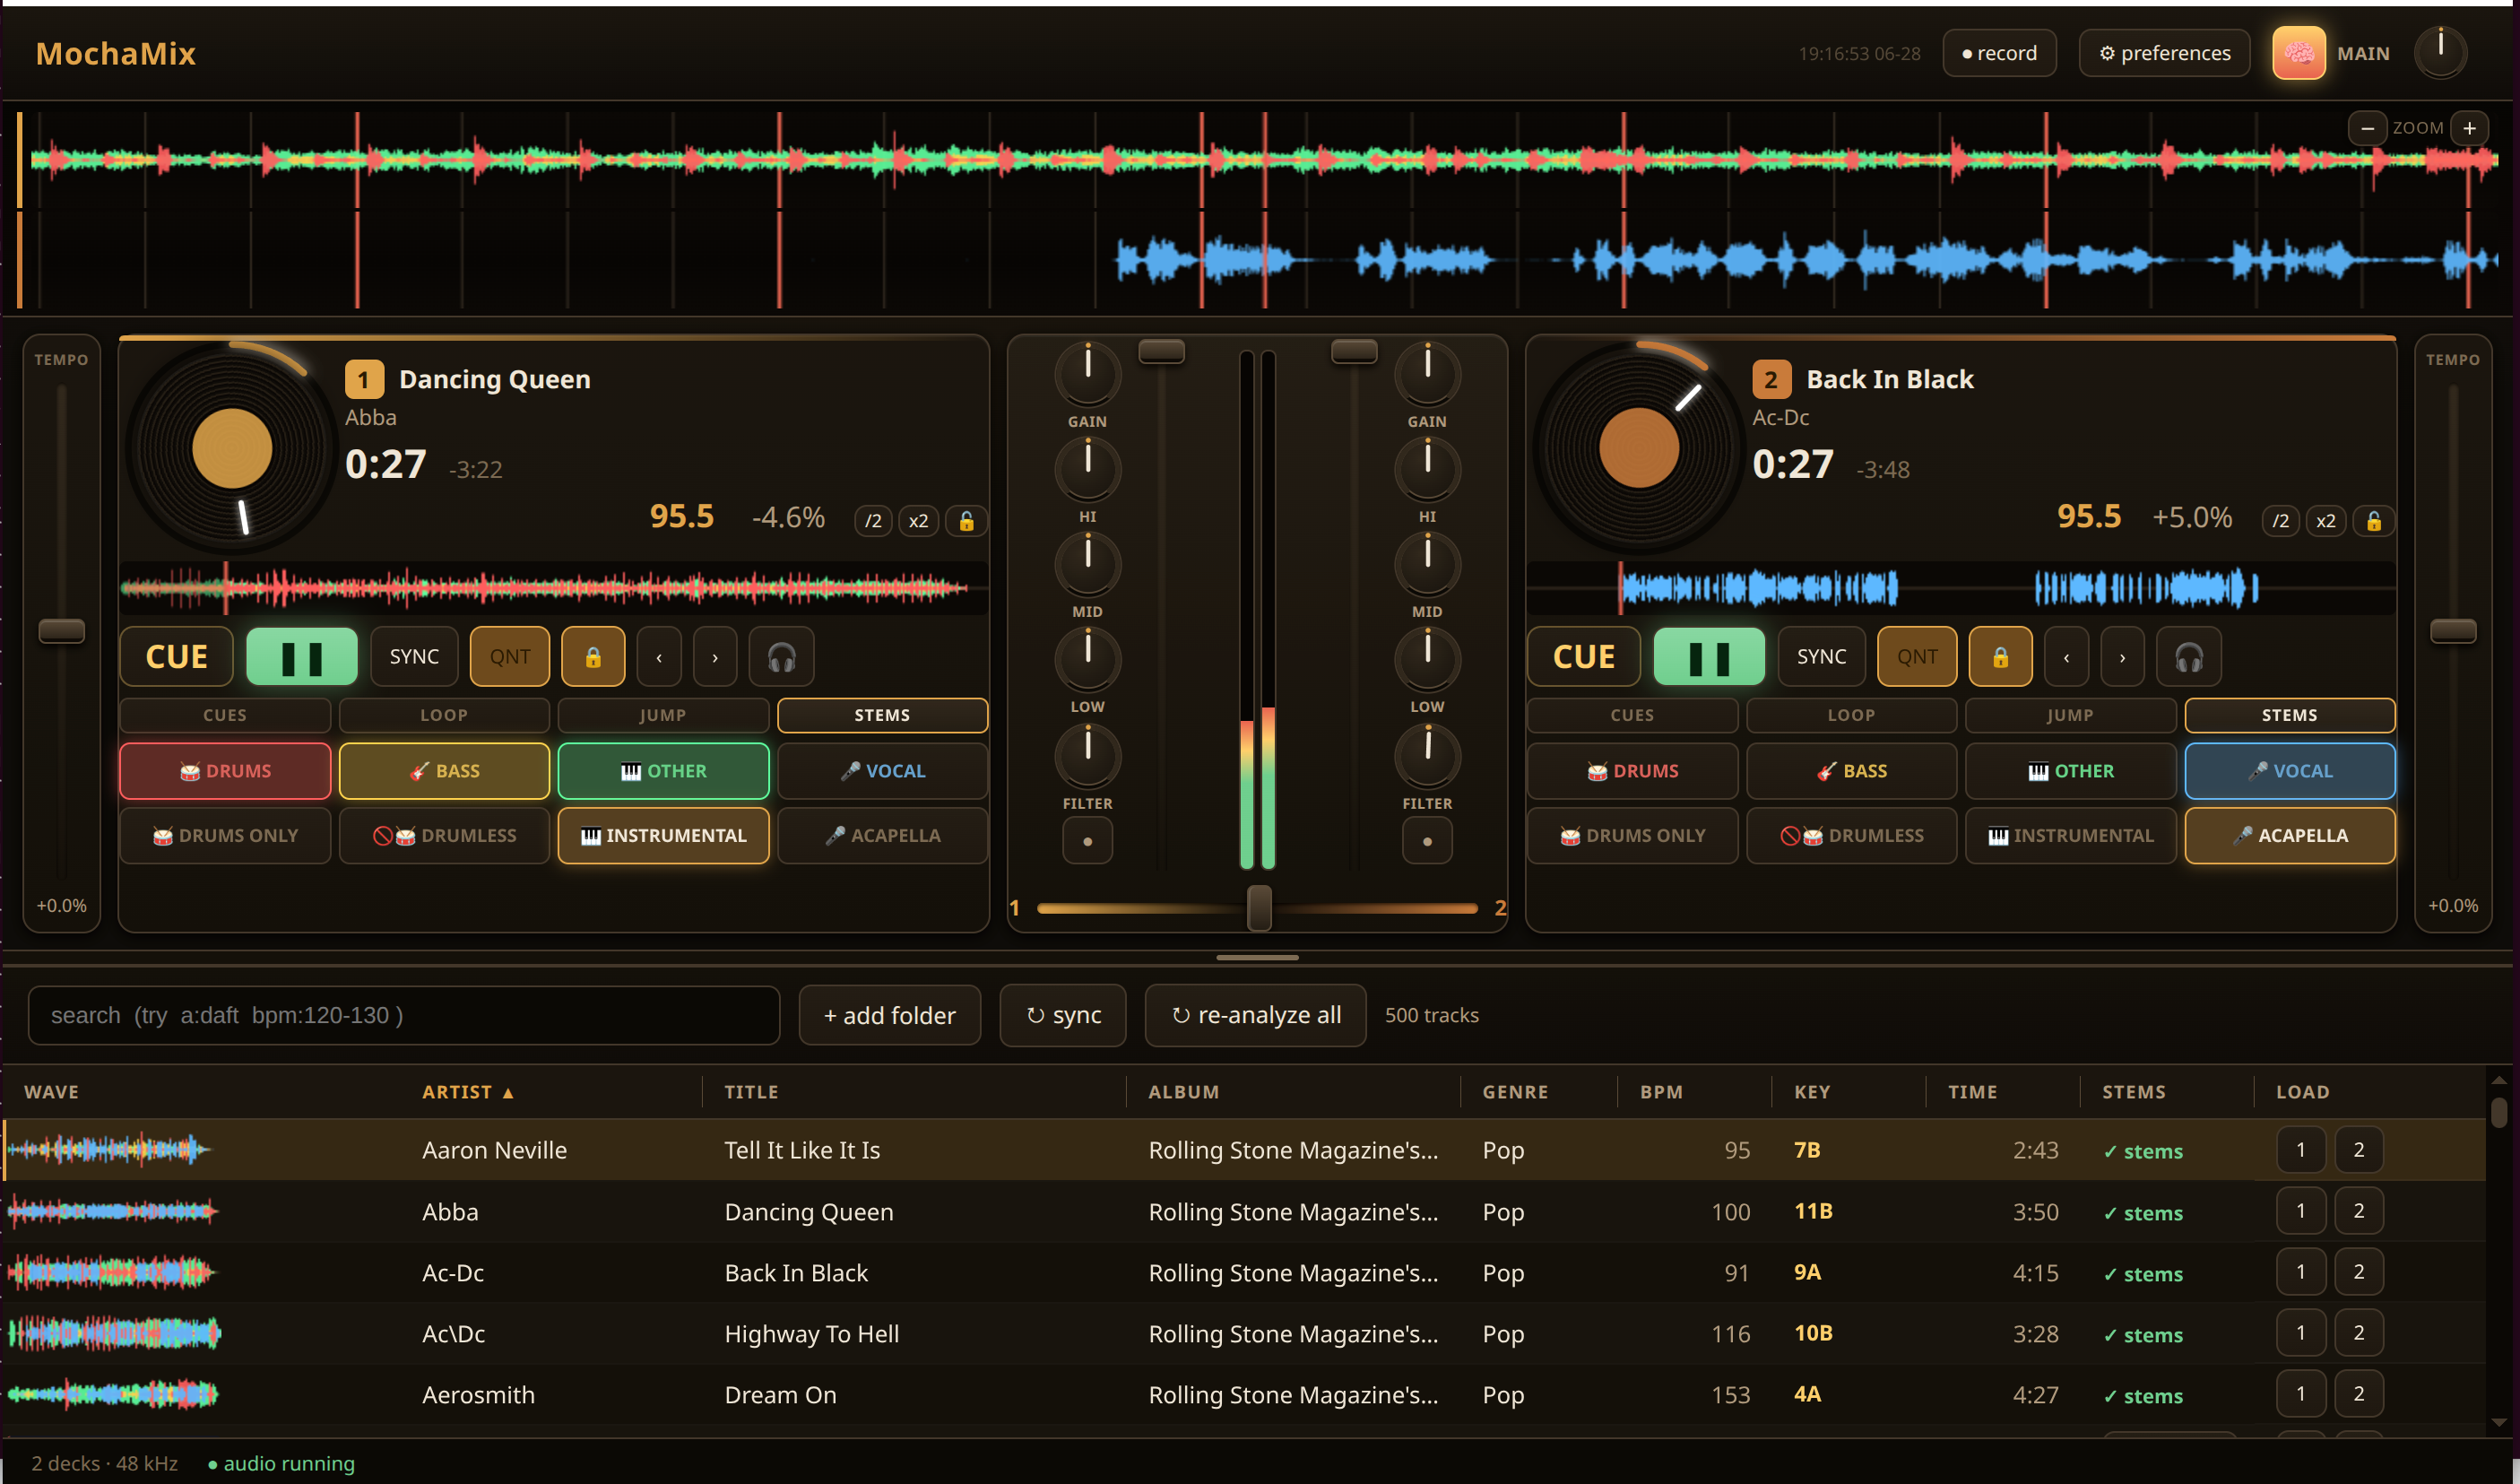Select DRUMS ONLY preset on deck 1

point(225,835)
